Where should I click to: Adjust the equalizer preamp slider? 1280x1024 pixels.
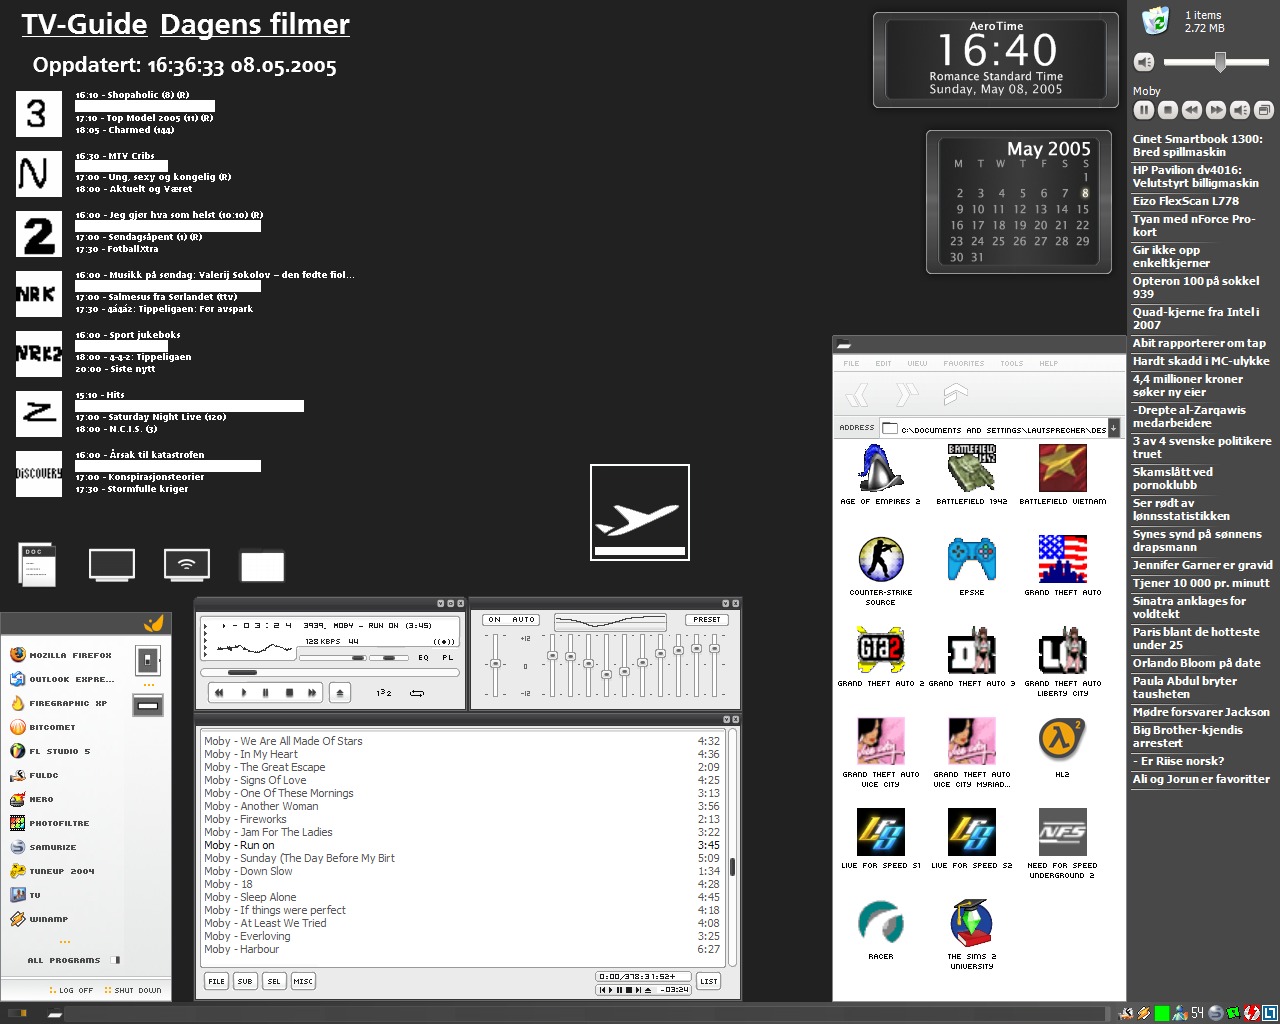pos(495,665)
